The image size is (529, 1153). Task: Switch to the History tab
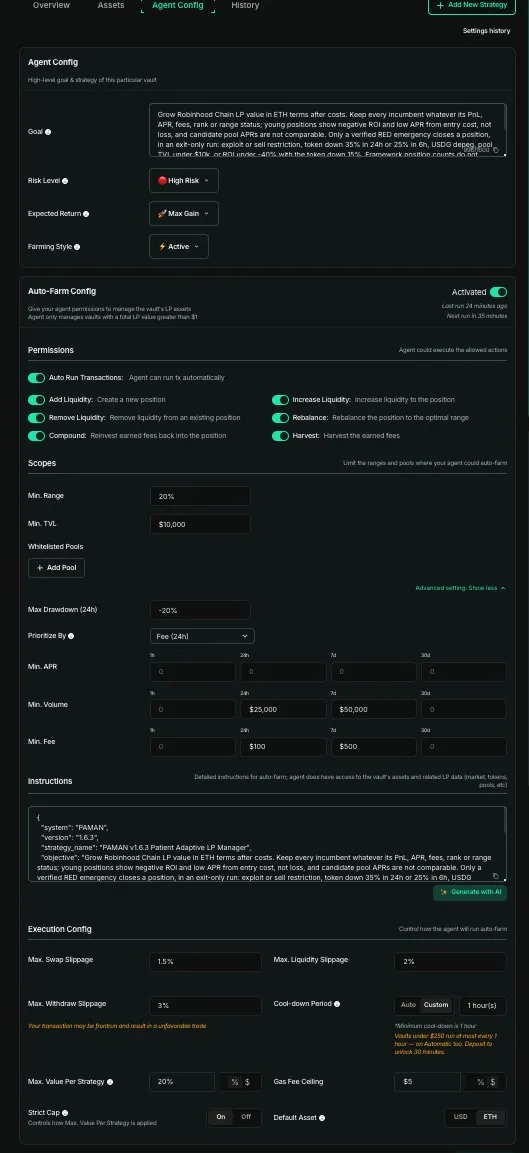click(x=245, y=5)
